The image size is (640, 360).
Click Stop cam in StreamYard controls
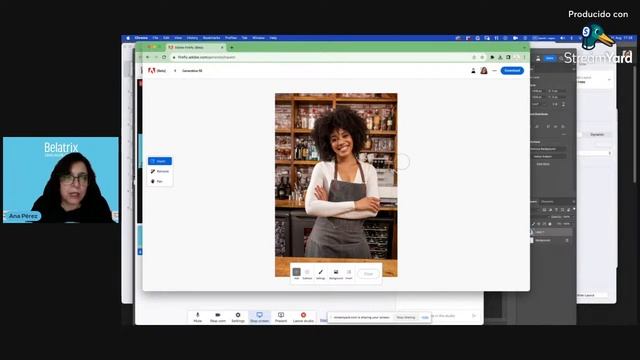coord(218,317)
